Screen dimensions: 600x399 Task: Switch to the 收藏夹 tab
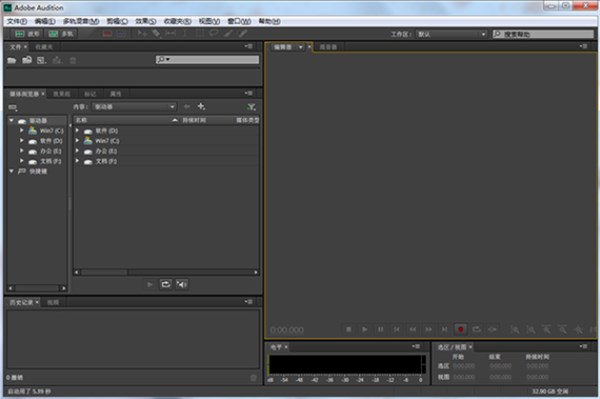[x=44, y=47]
